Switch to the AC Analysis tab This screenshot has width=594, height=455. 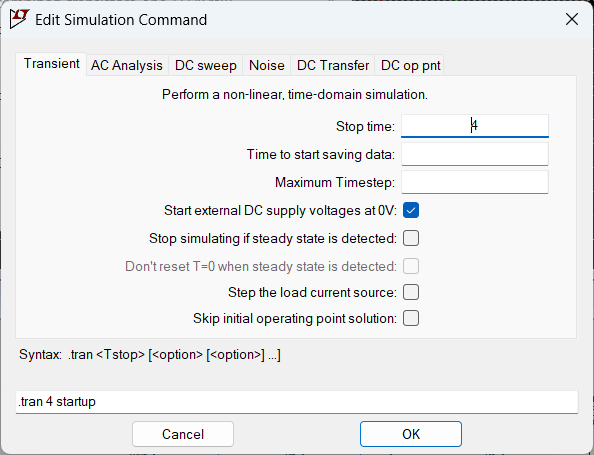127,65
